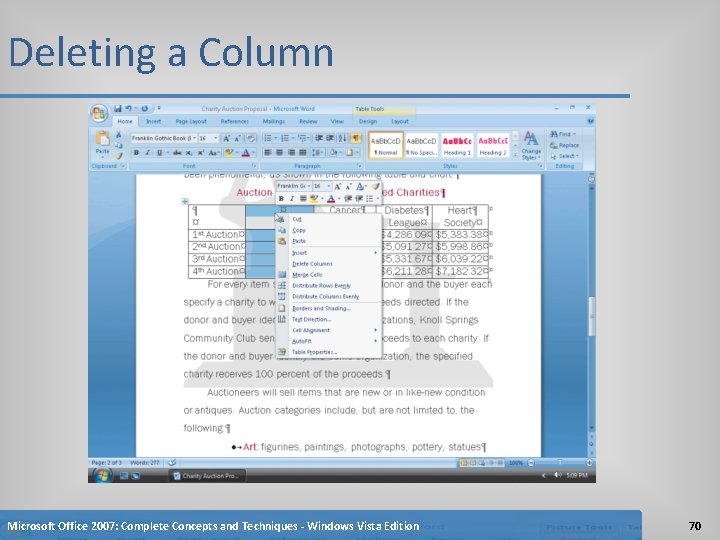Image resolution: width=720 pixels, height=540 pixels.
Task: Open the ribbon font size 16 dropdown
Action: coord(216,138)
